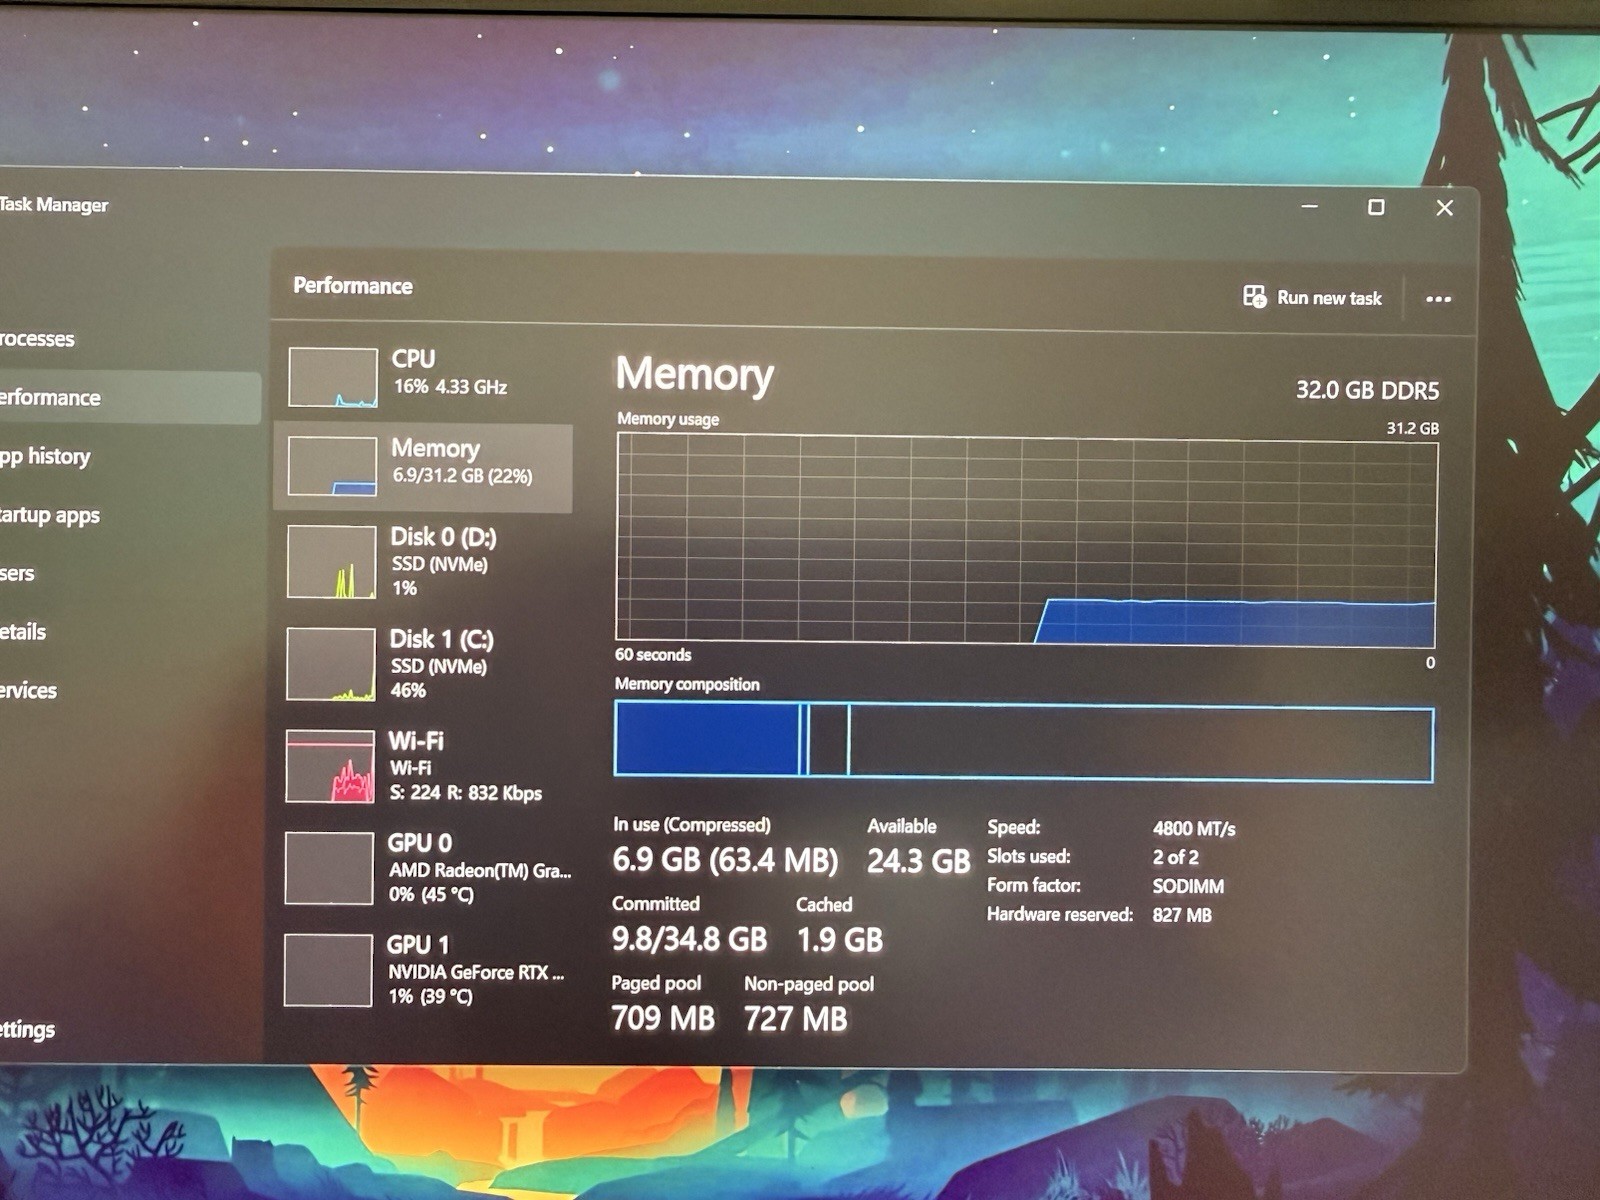Click the '1.9 GB' cached value
The image size is (1600, 1200).
pyautogui.click(x=840, y=940)
